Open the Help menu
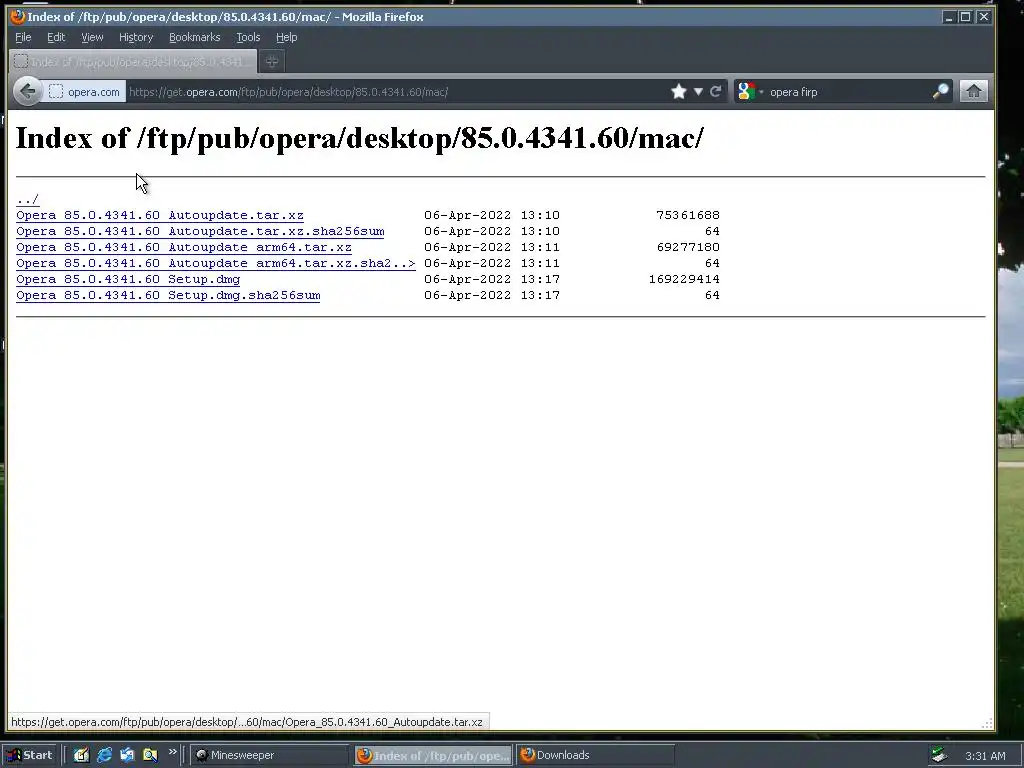This screenshot has height=768, width=1024. coord(286,37)
